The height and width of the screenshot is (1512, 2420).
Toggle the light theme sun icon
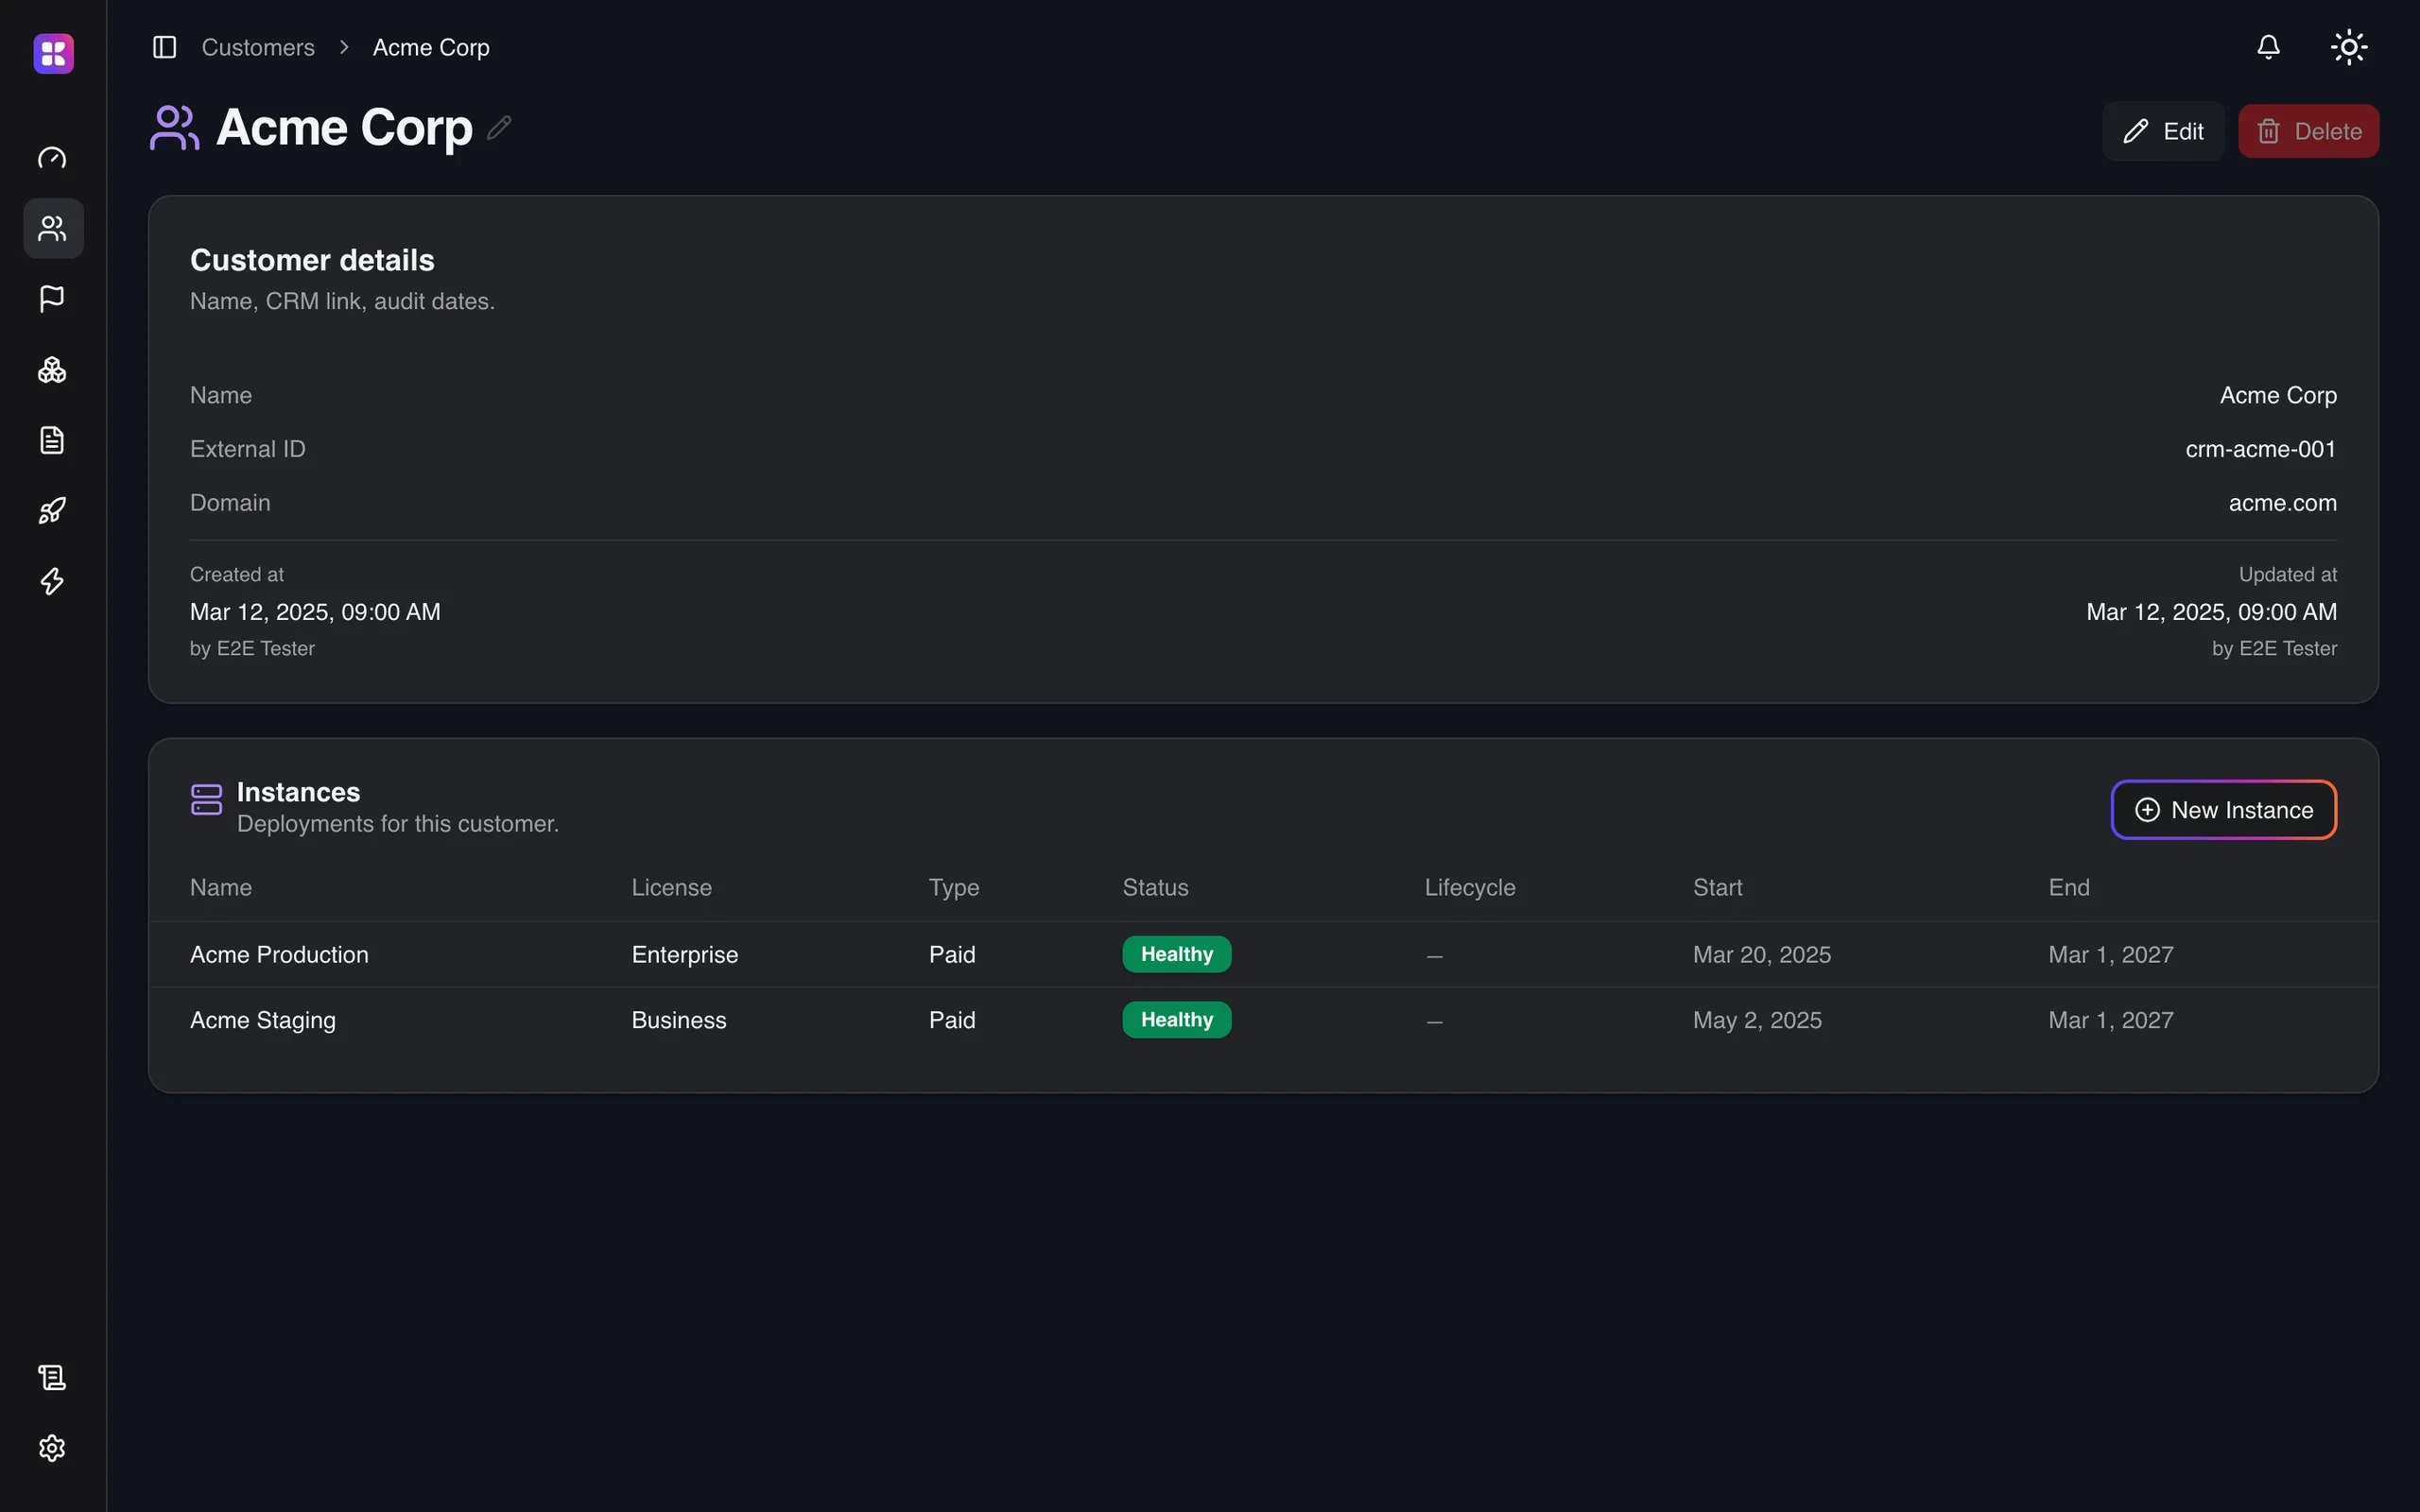coord(2349,47)
